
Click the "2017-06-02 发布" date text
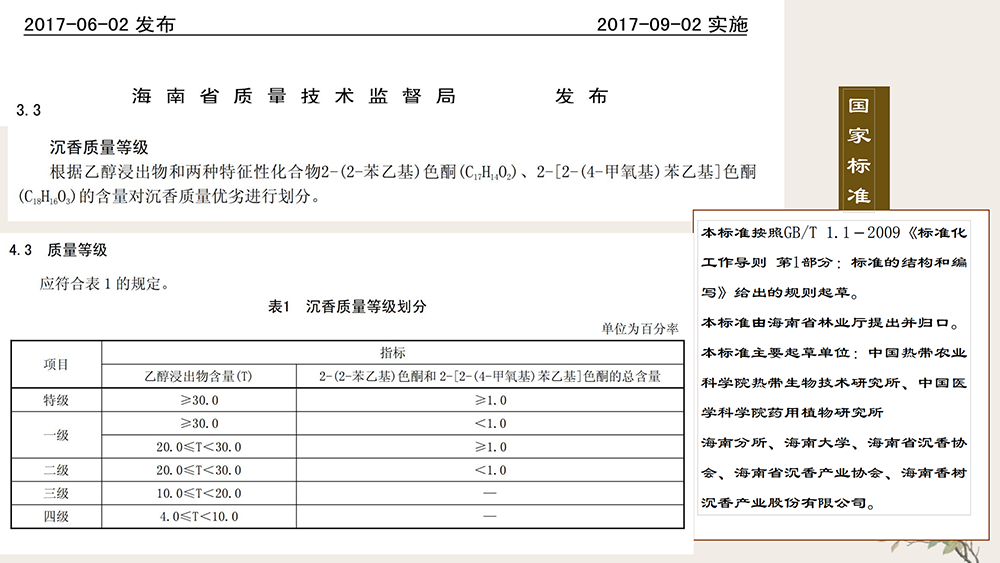pos(98,25)
